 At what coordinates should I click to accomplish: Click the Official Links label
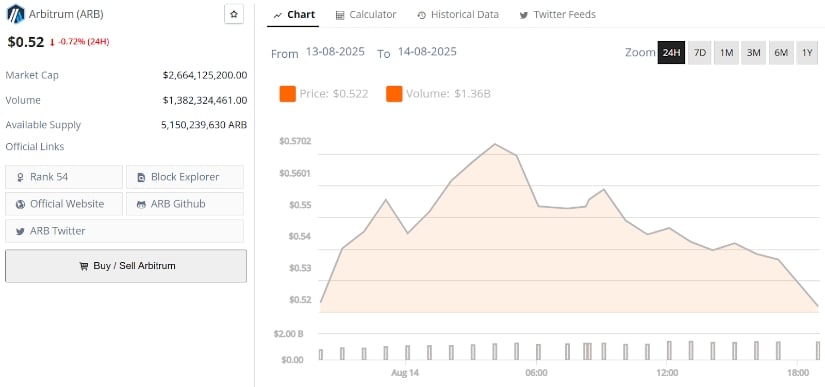[35, 147]
